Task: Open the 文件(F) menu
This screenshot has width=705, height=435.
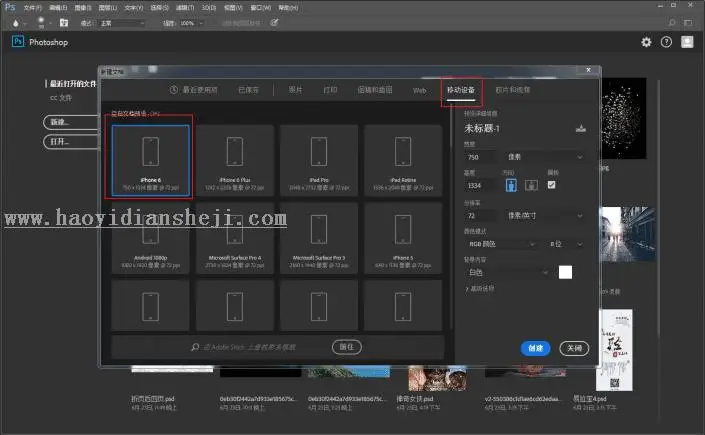Action: [32, 8]
